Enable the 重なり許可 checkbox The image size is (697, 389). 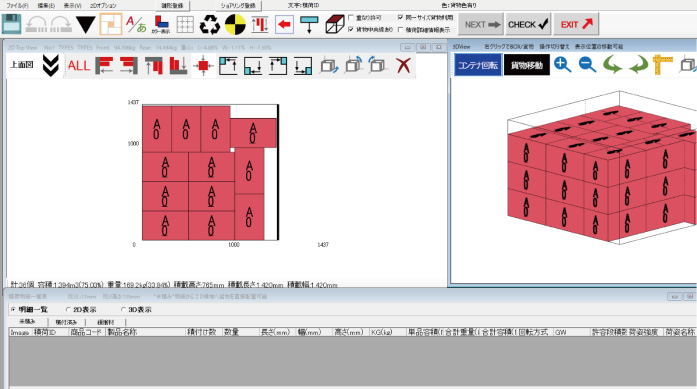tap(351, 17)
